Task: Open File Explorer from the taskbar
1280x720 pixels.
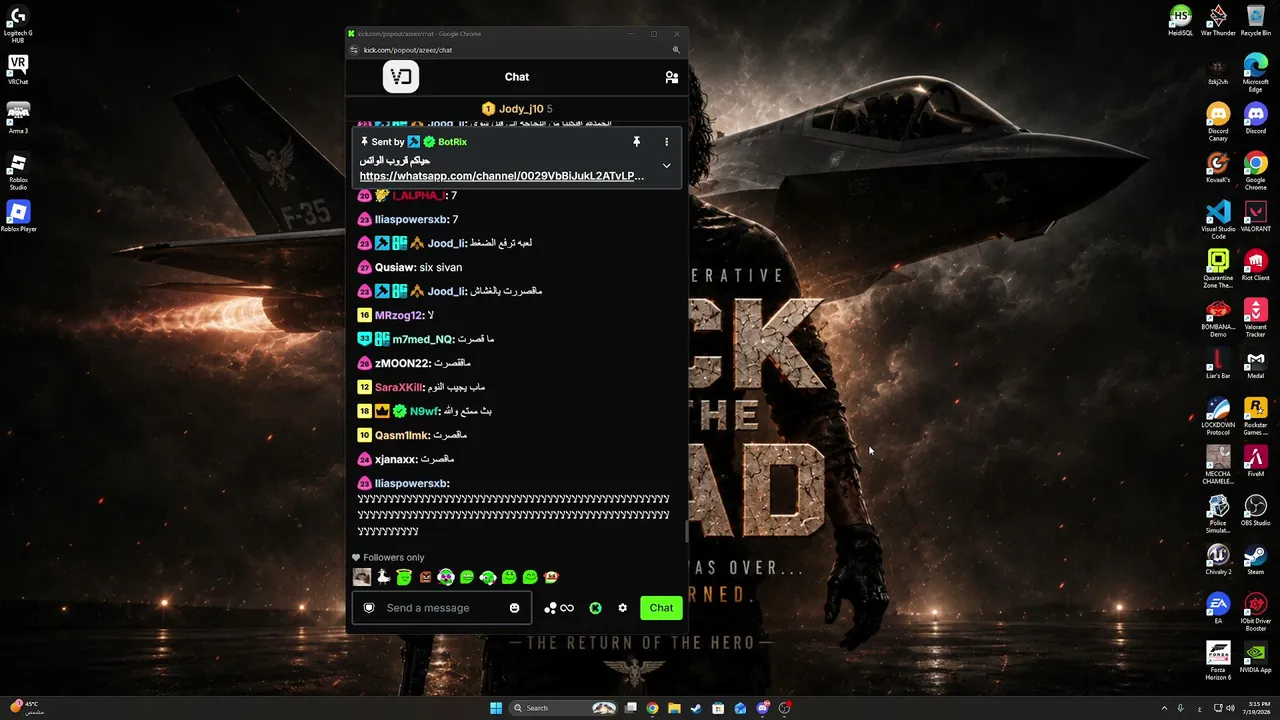Action: coord(674,708)
